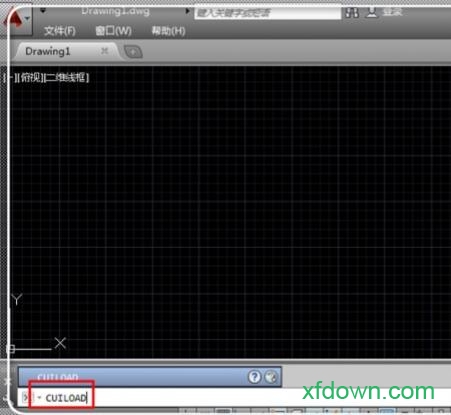Viewport: 451px width, 415px height.
Task: Click in the command line input field
Action: (x=233, y=397)
